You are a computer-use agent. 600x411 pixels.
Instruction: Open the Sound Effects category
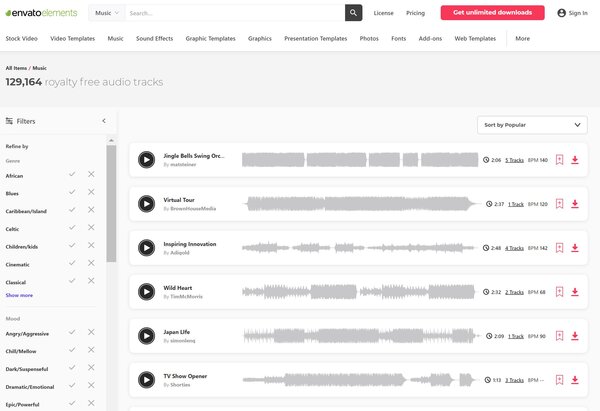(155, 38)
